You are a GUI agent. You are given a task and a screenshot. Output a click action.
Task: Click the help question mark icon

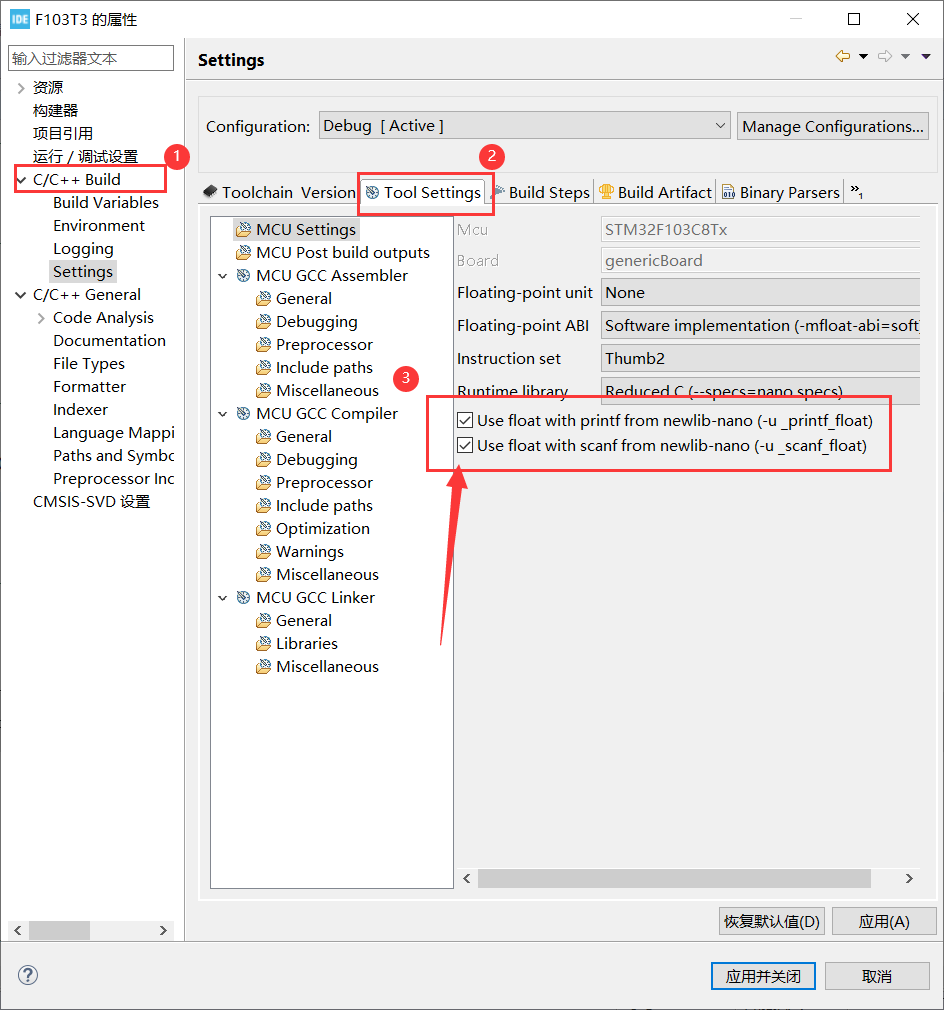click(x=27, y=975)
